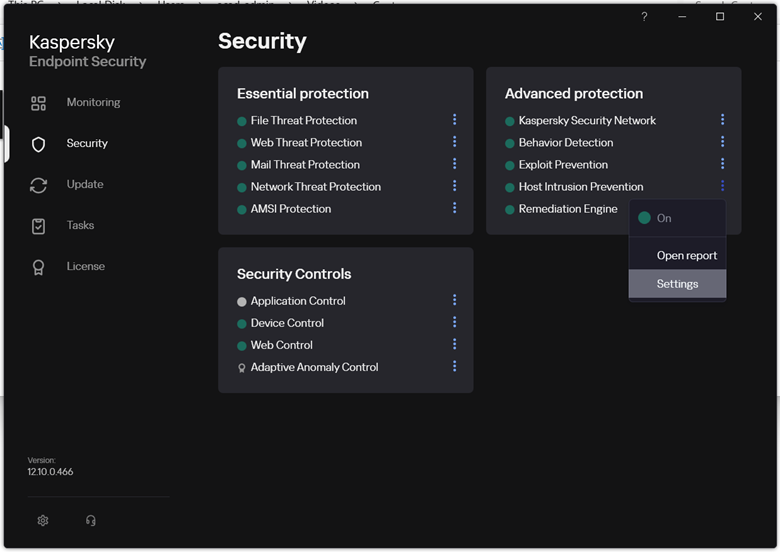Click Application Control status indicator dot

click(242, 301)
